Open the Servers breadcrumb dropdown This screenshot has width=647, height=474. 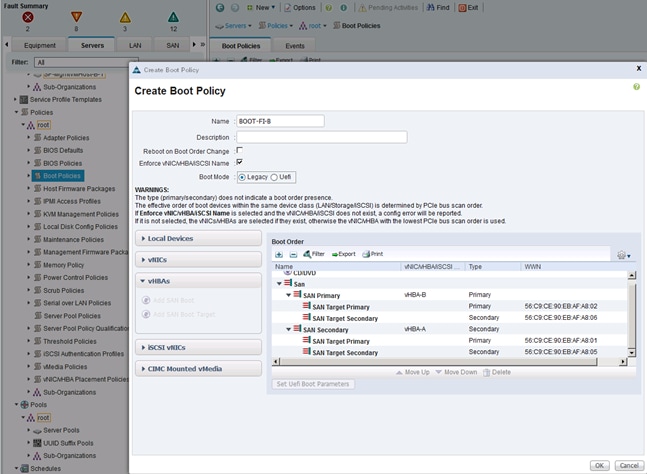[234, 26]
